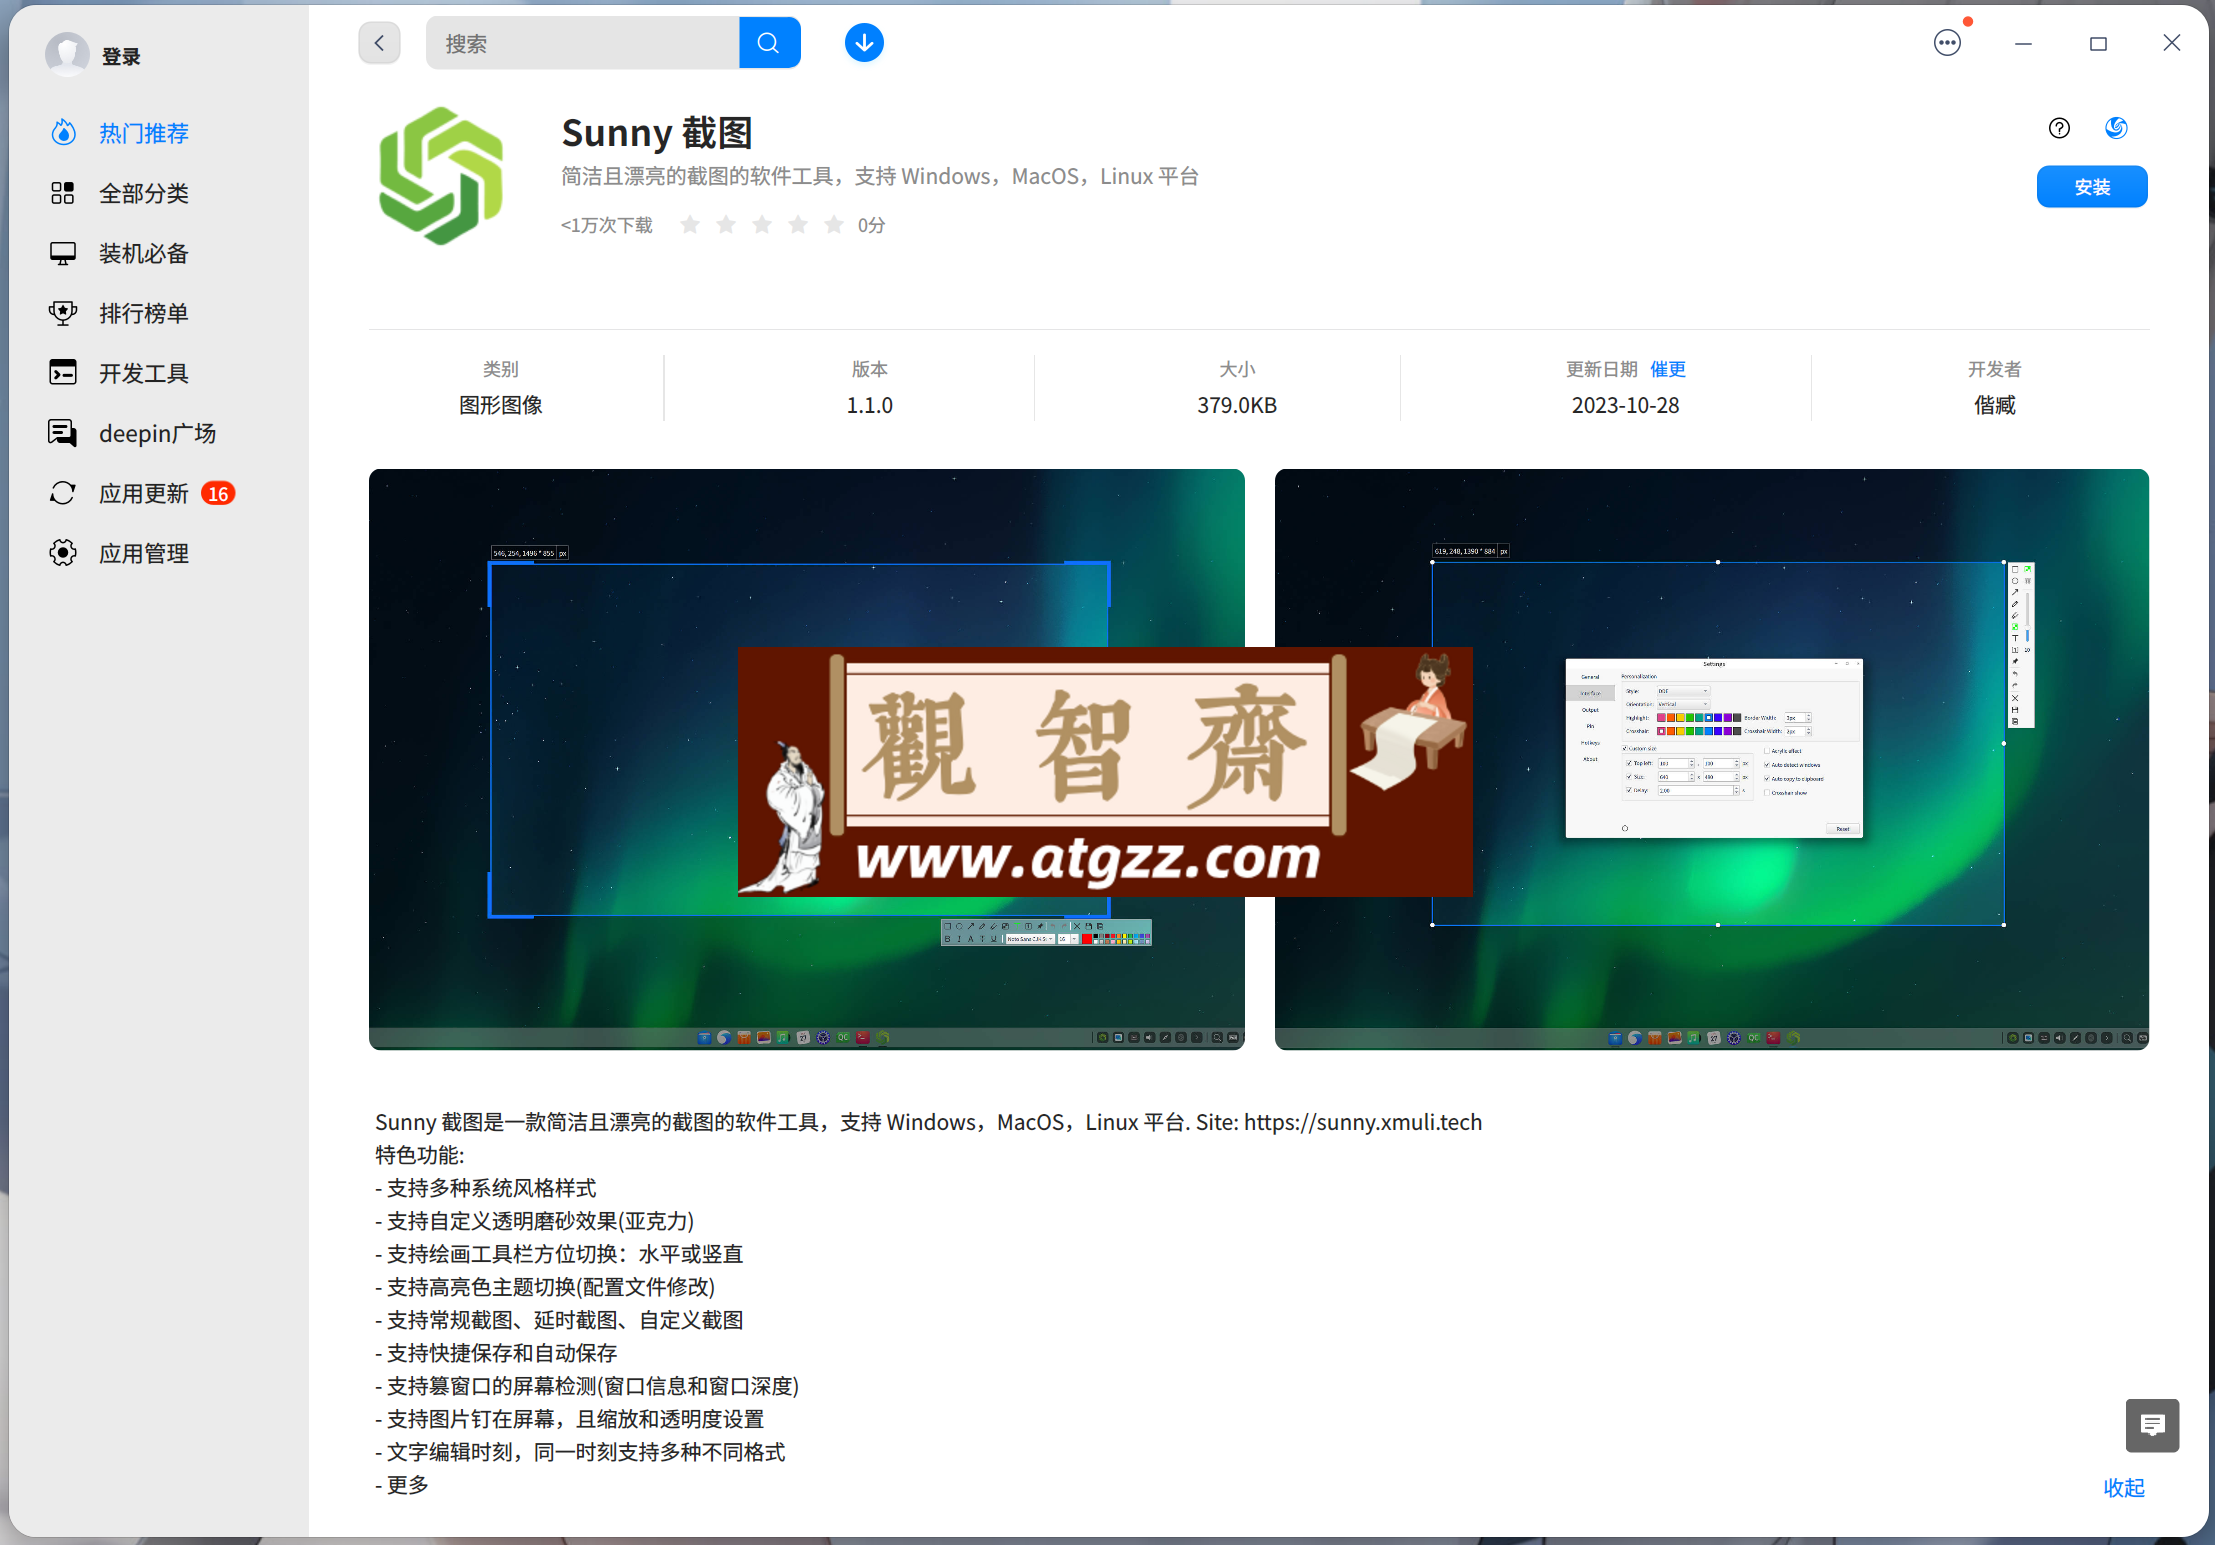
Task: Rate the app with the first star
Action: click(690, 225)
